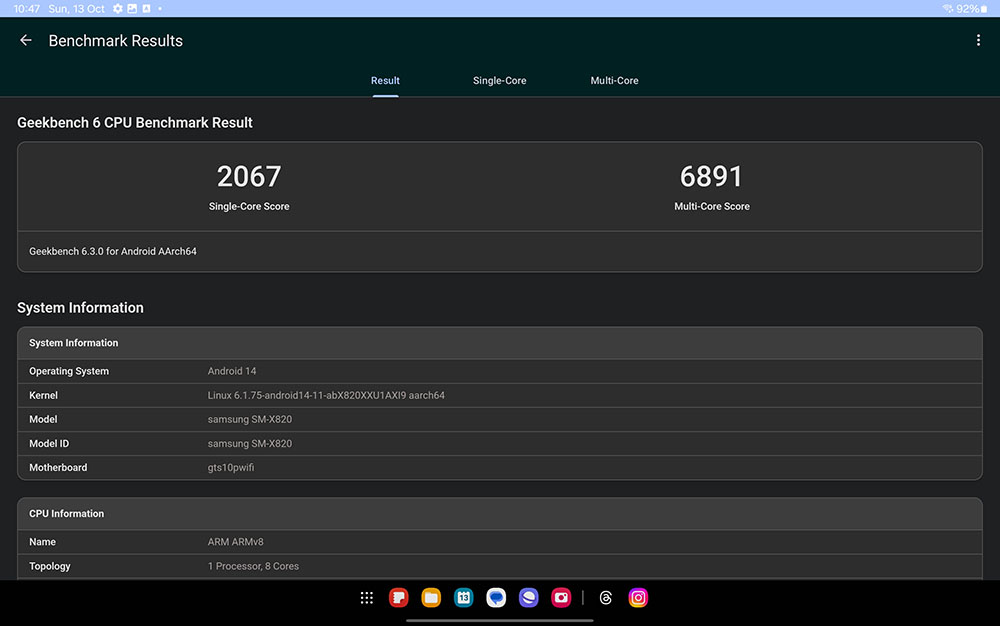
Task: Tap the 92% battery percentage
Action: 967,9
